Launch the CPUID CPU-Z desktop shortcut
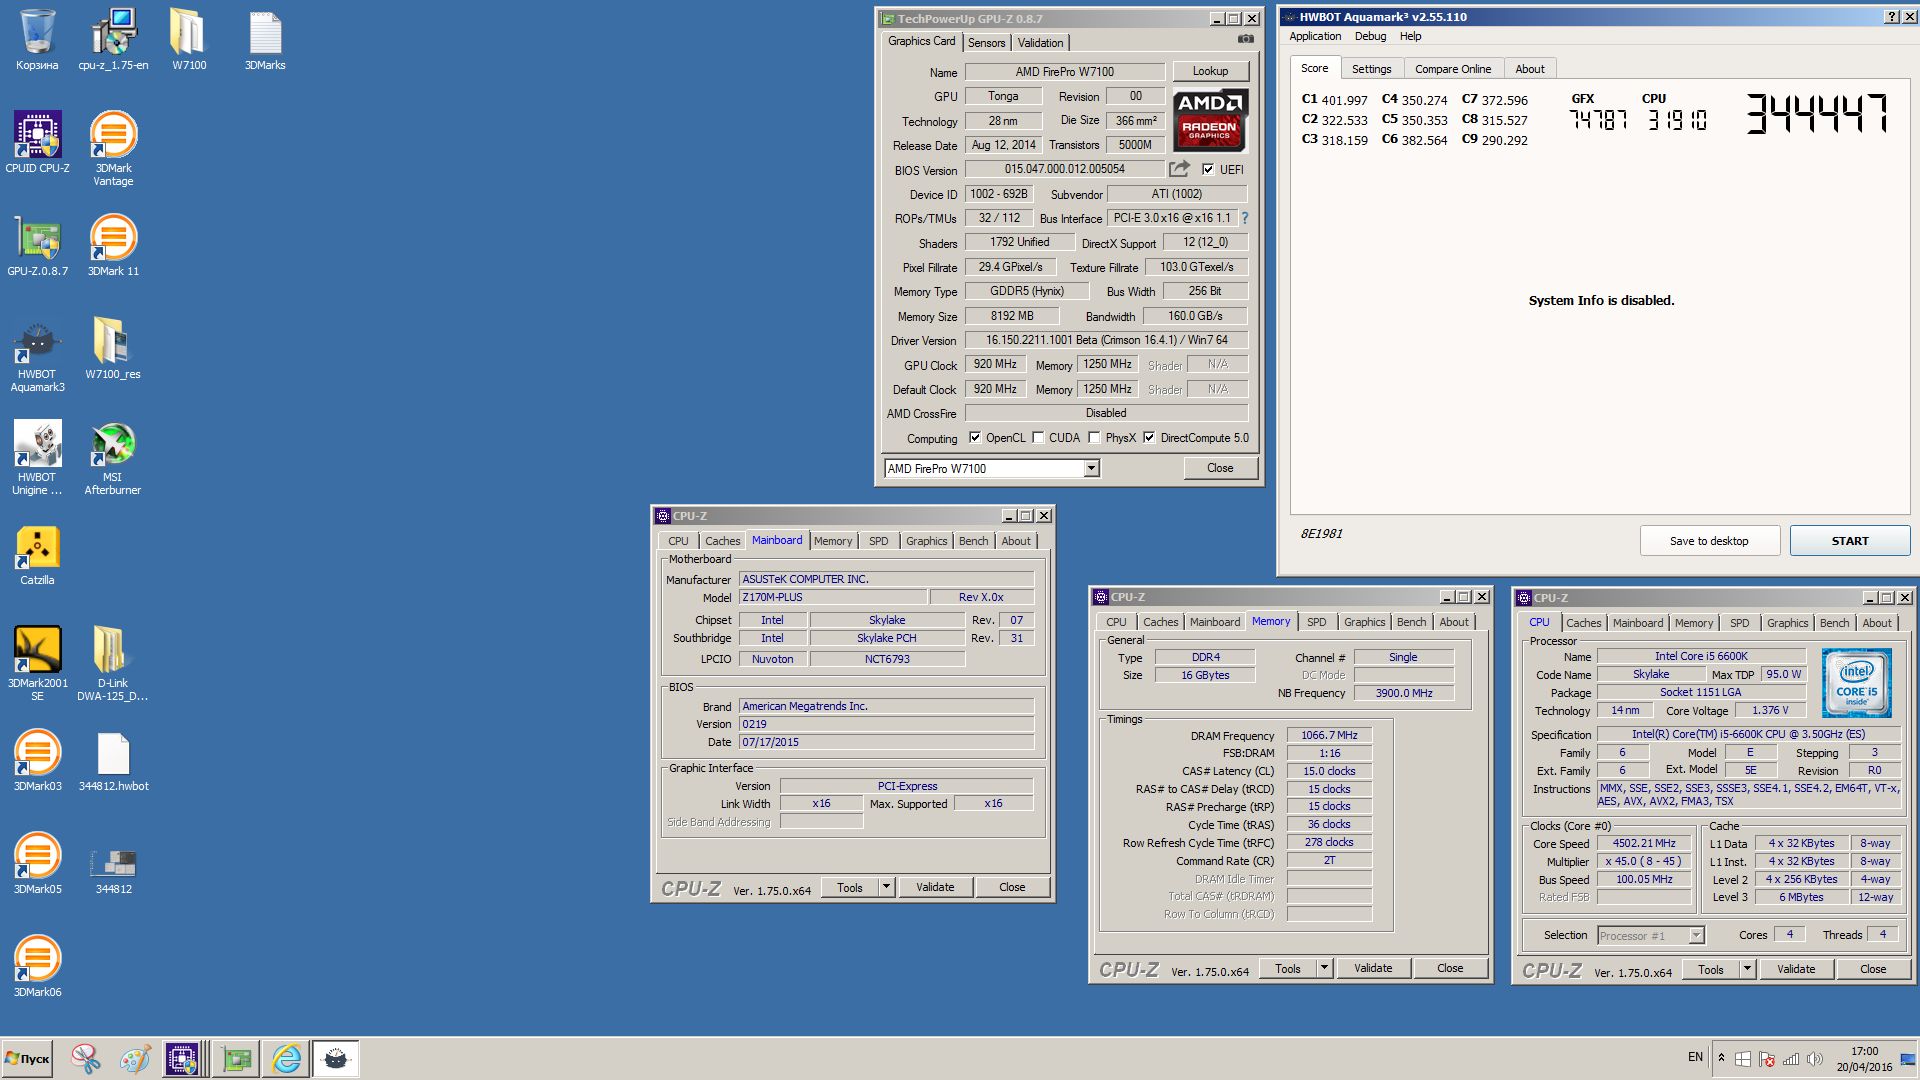Image resolution: width=1920 pixels, height=1080 pixels. click(37, 142)
